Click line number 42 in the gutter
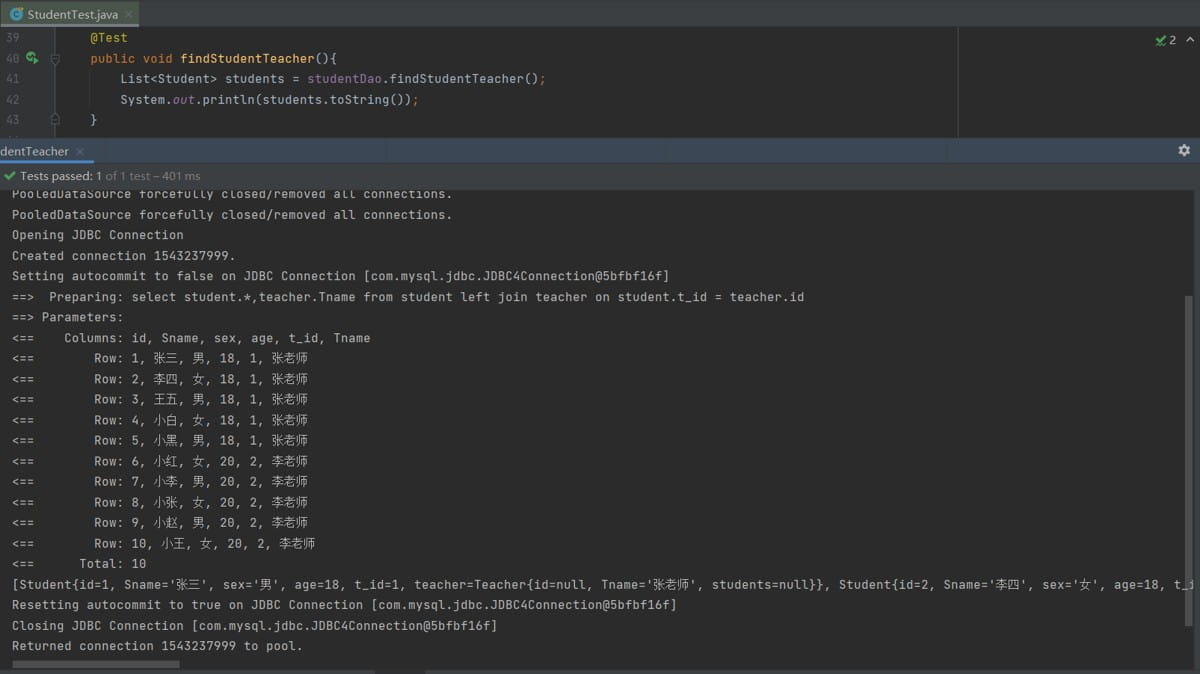 13,100
